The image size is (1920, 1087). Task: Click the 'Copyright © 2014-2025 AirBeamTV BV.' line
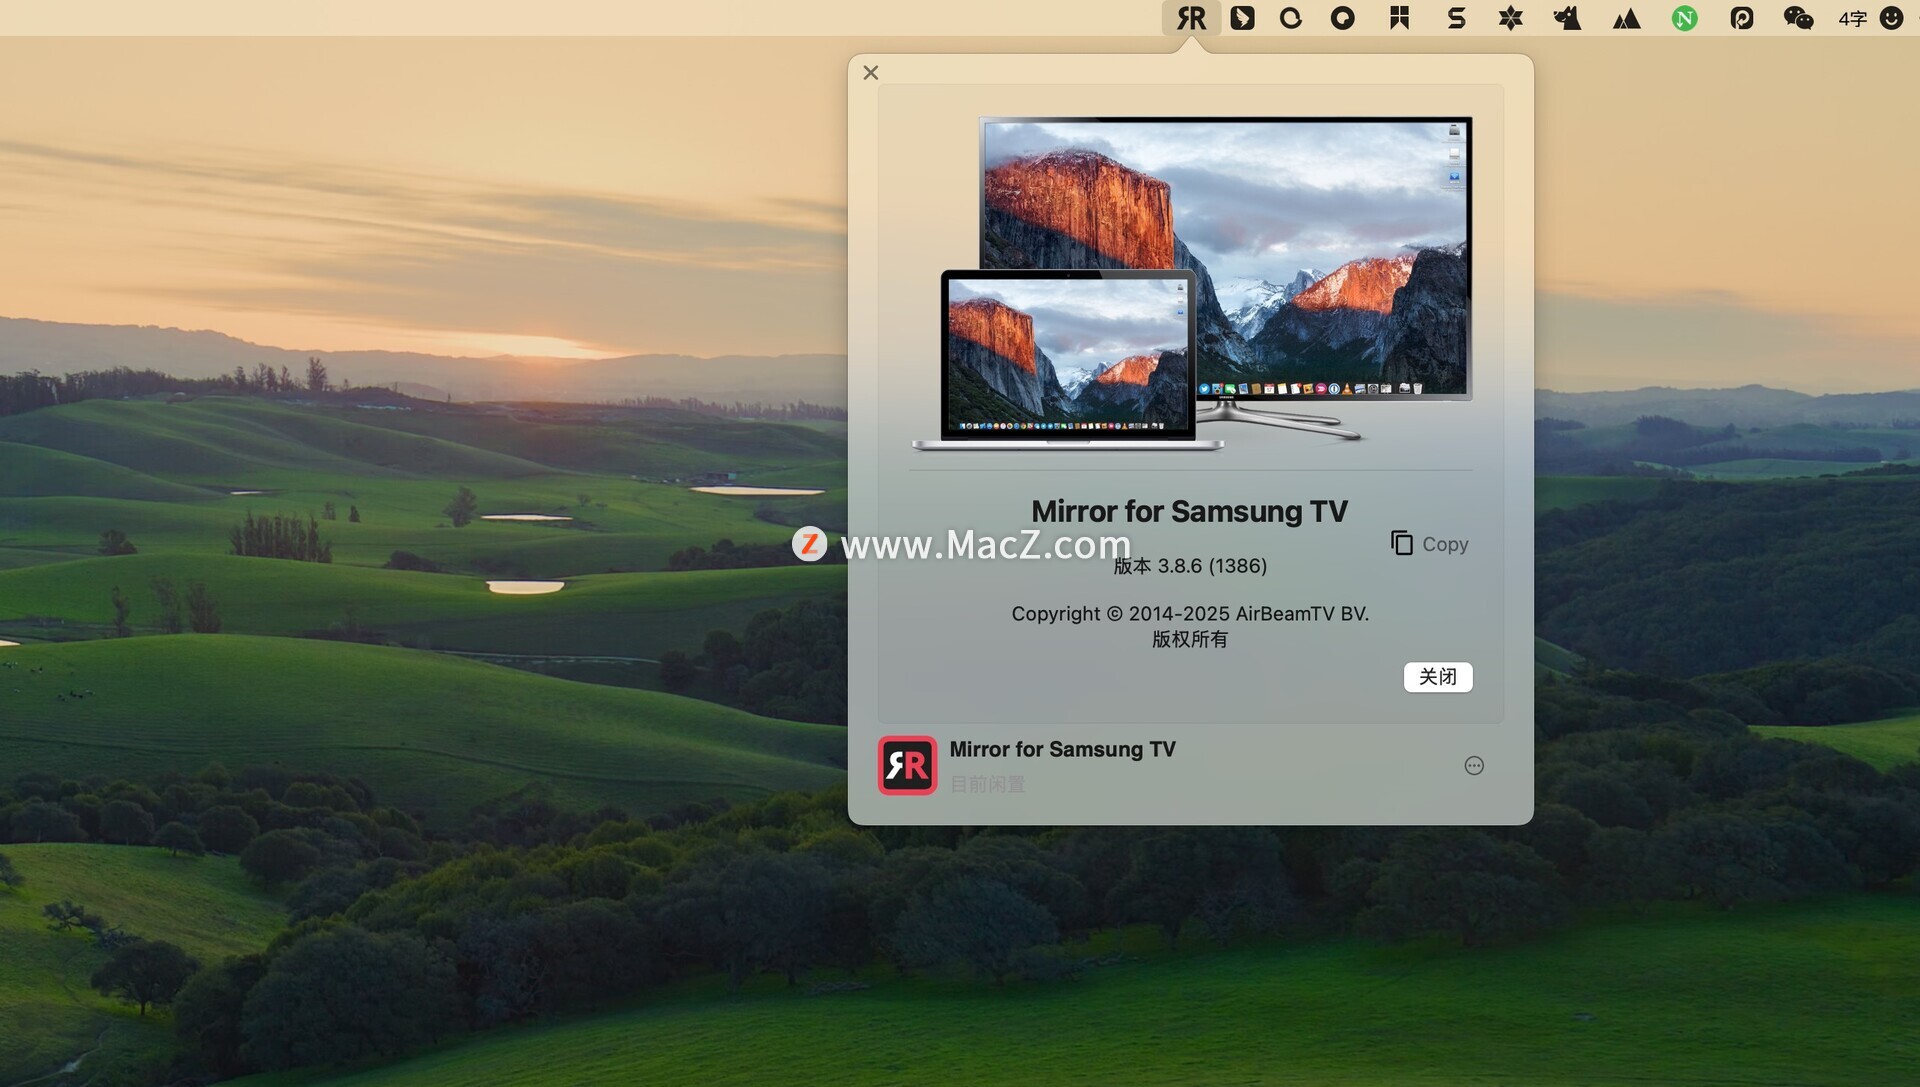[x=1190, y=613]
